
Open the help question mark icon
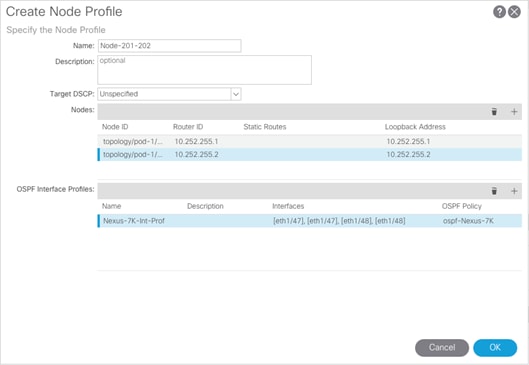(x=499, y=12)
